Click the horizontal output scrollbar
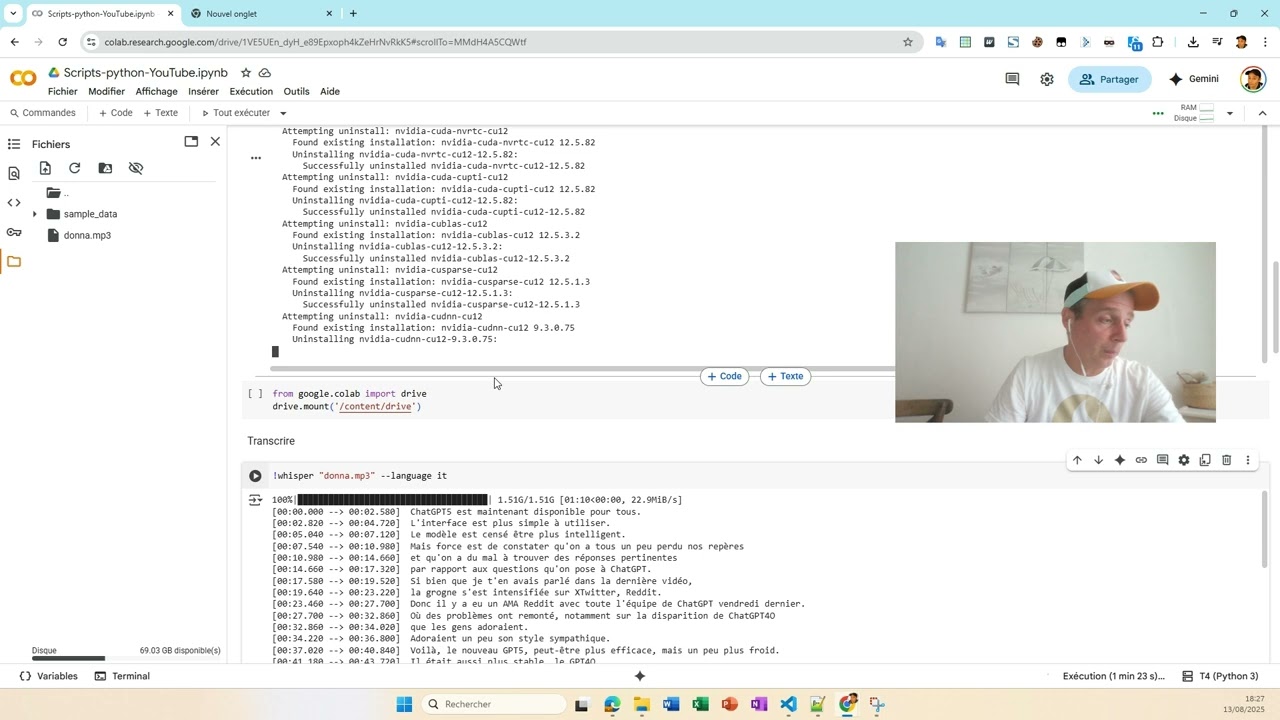The height and width of the screenshot is (720, 1280). 580,368
